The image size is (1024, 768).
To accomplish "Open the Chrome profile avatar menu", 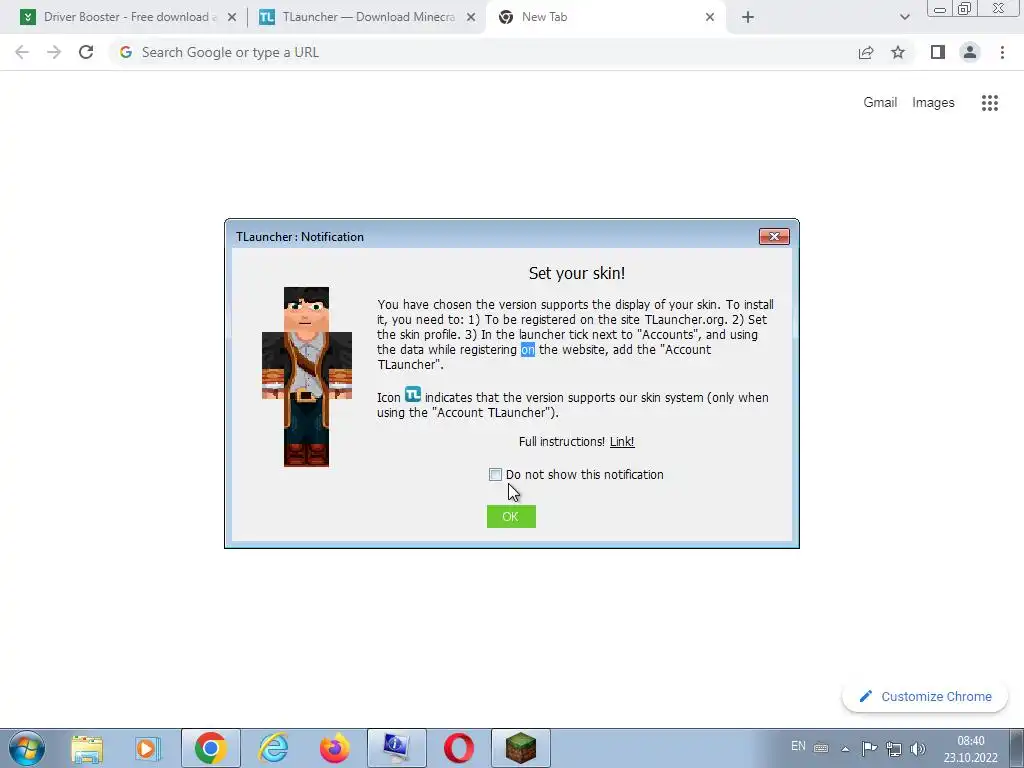I will tap(970, 52).
